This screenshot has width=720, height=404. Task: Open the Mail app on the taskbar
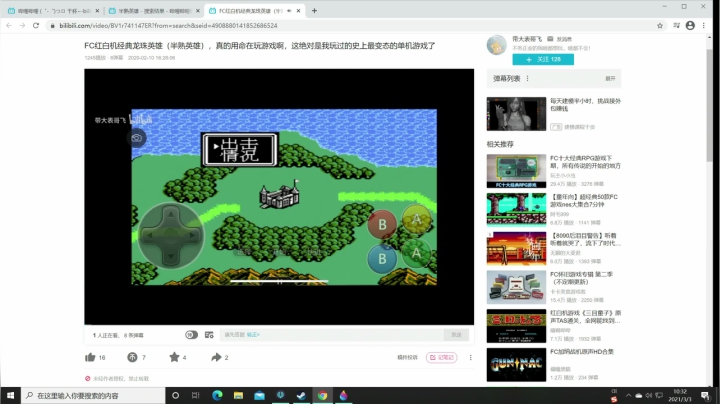click(259, 395)
